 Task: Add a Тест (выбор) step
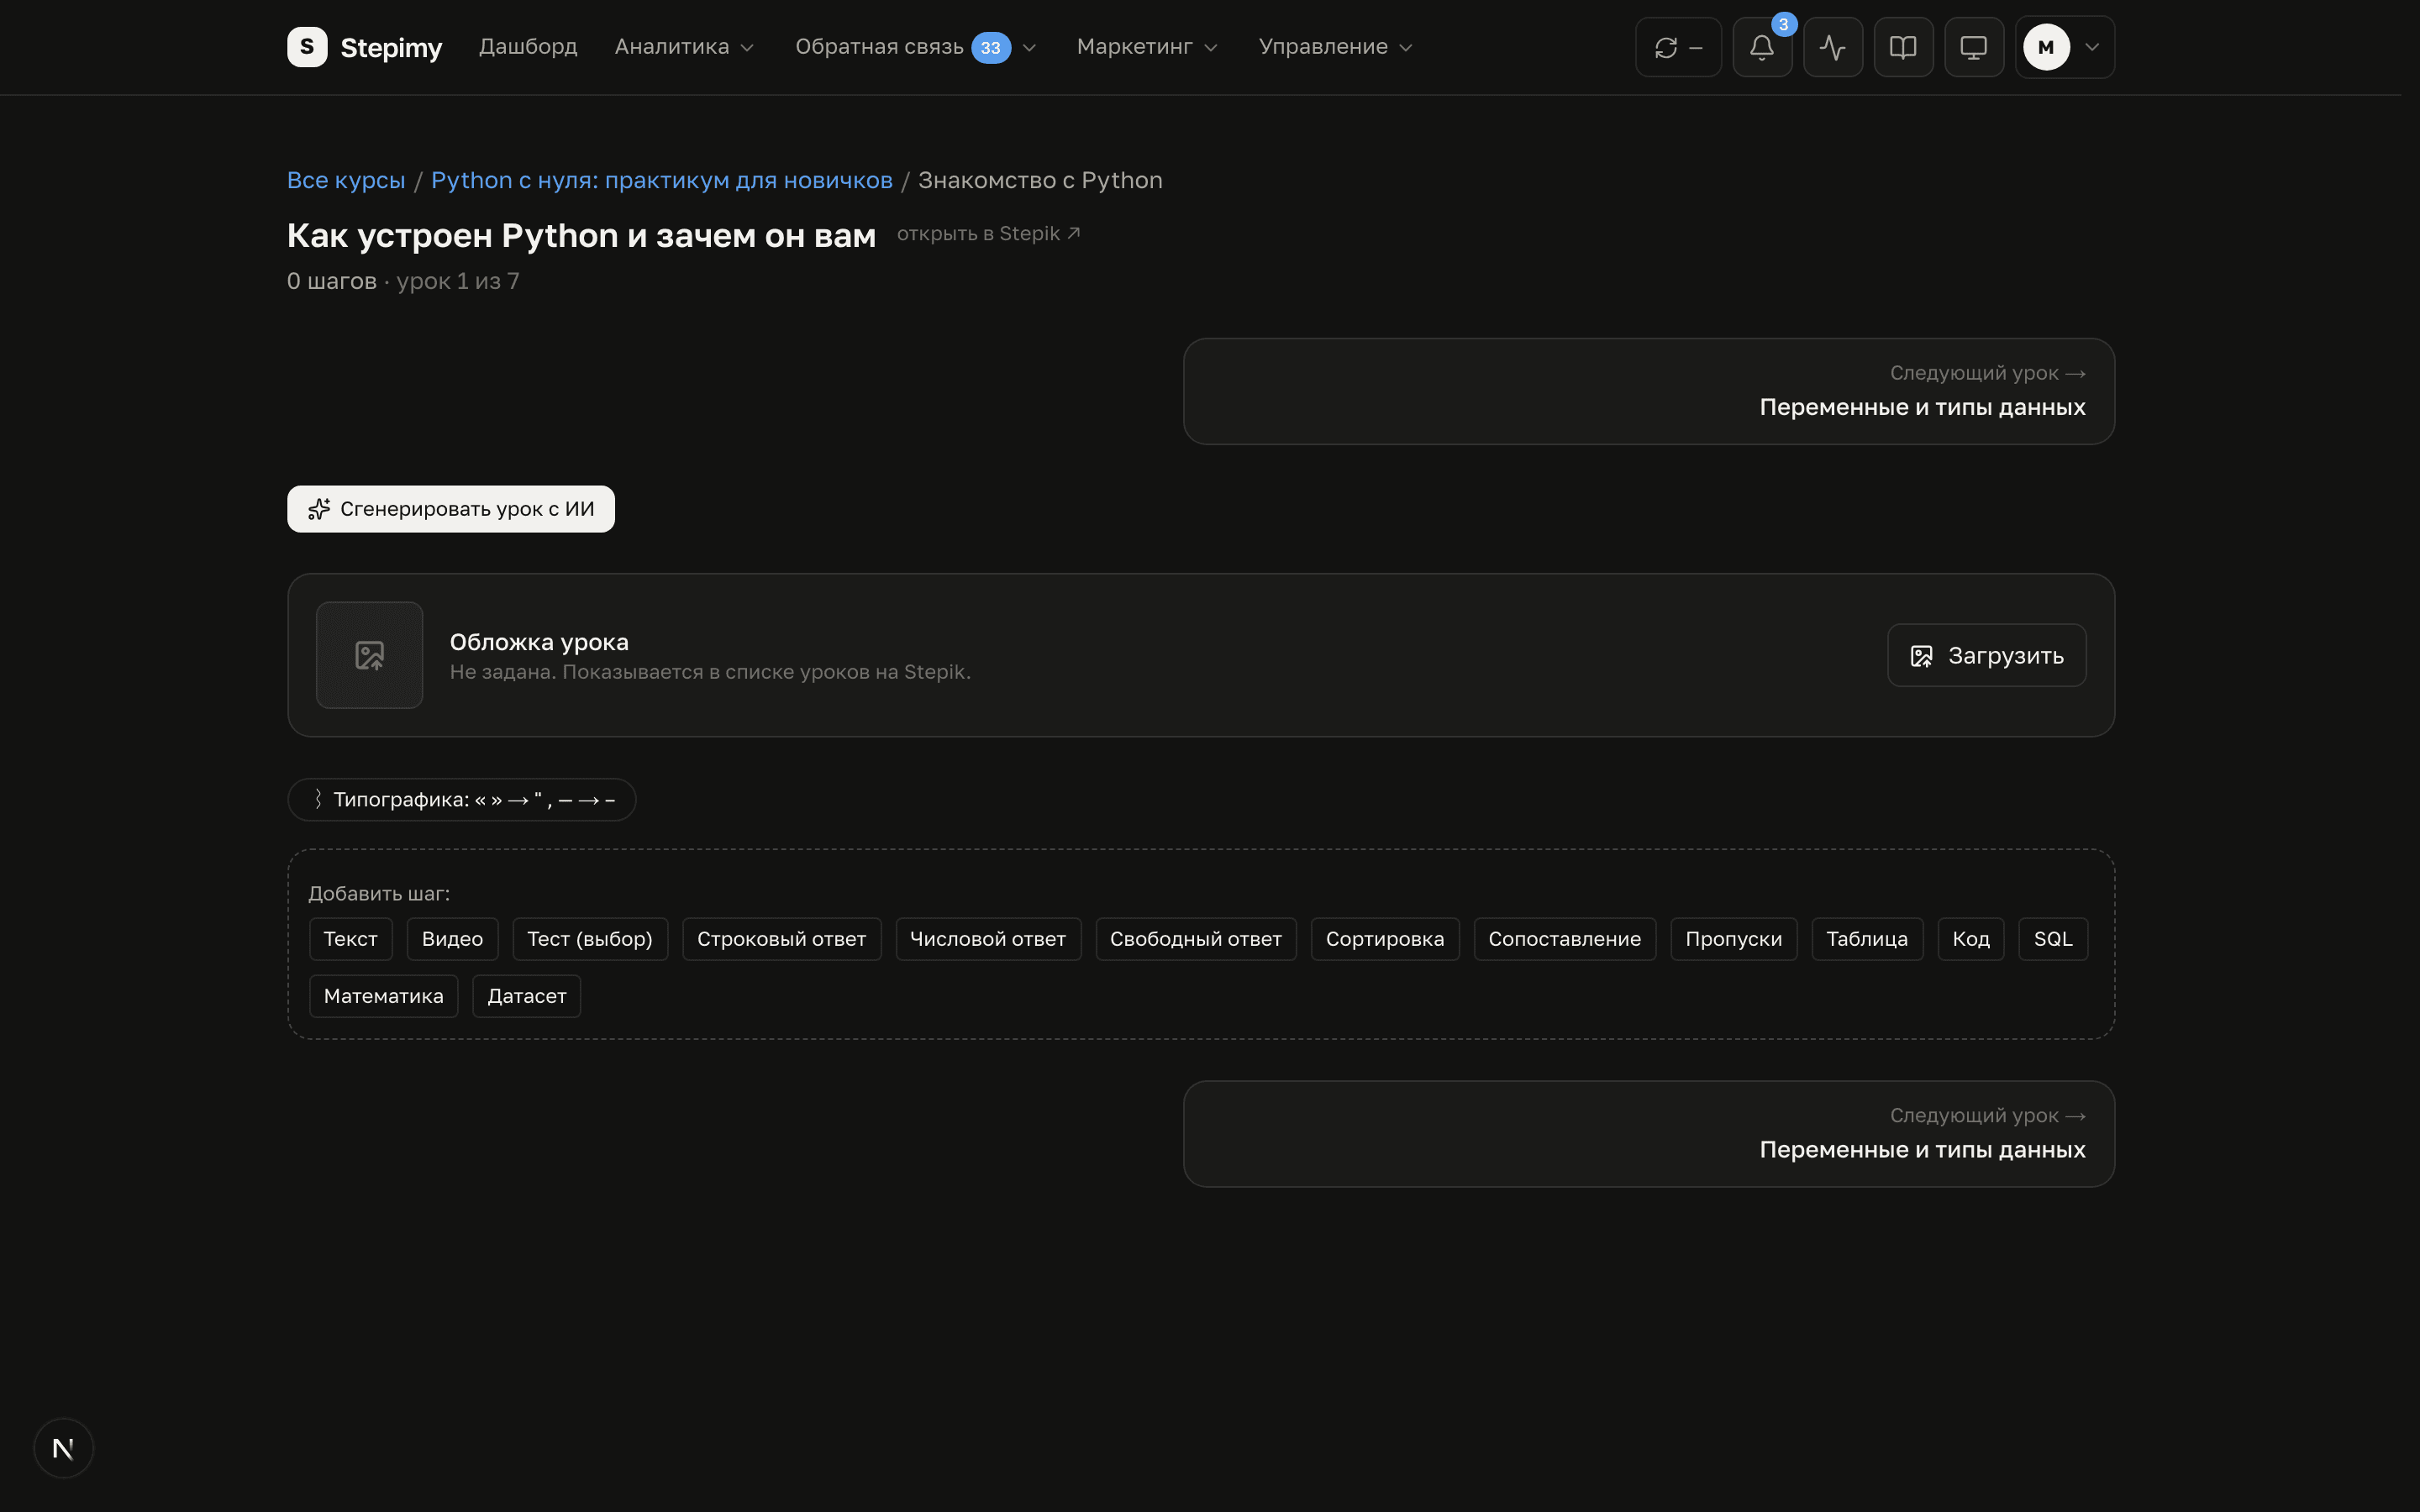pyautogui.click(x=590, y=938)
